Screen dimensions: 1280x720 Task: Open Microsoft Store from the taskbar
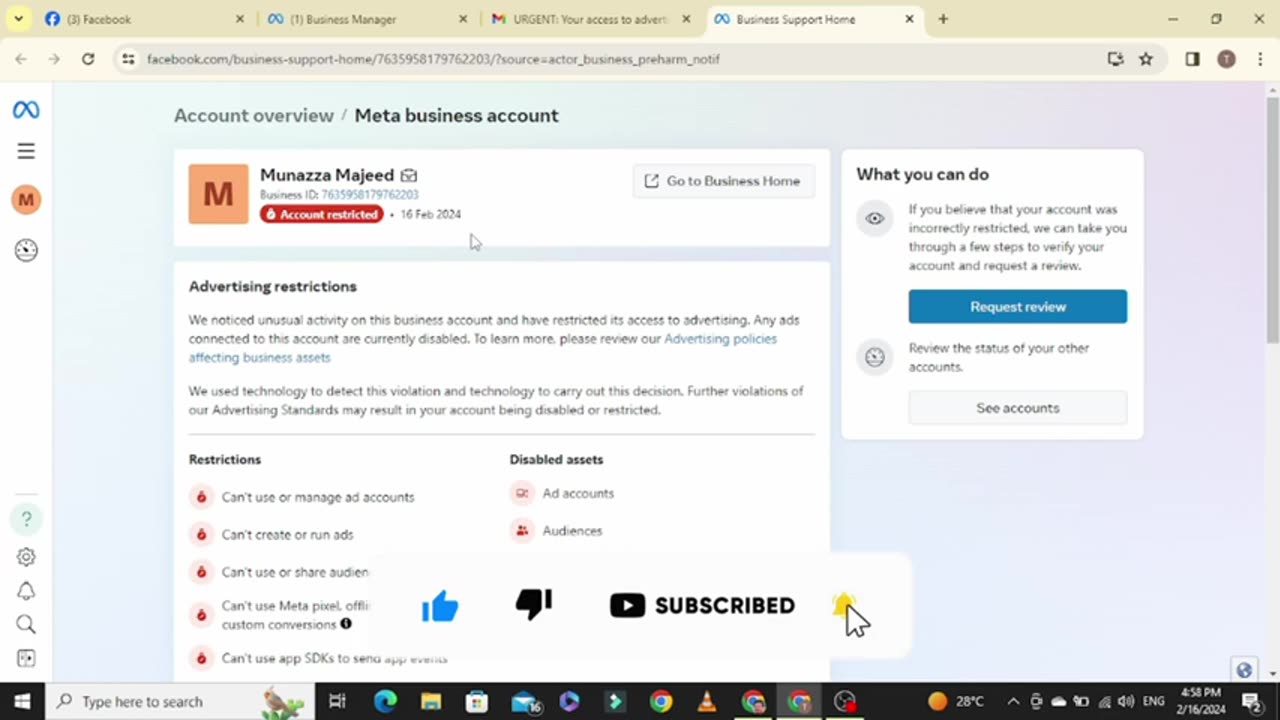(x=477, y=701)
